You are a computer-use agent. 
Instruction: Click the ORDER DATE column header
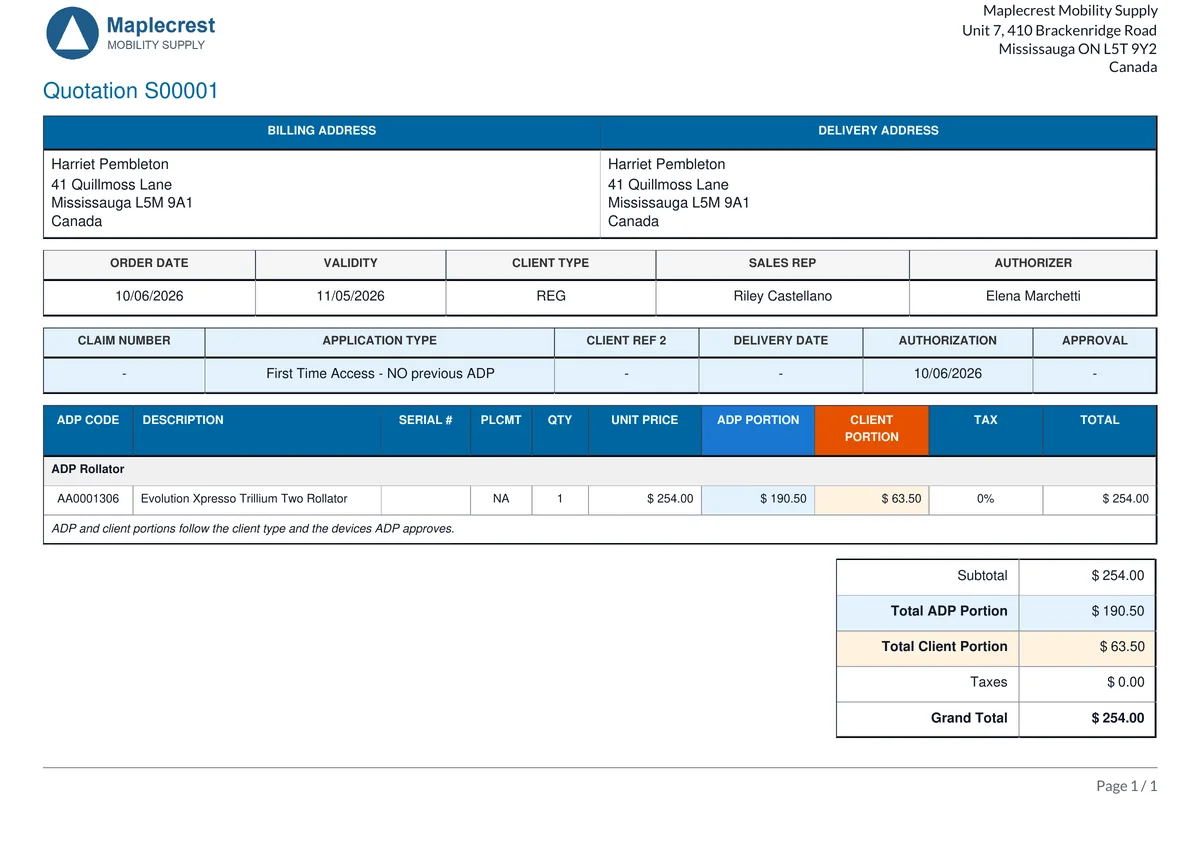point(149,263)
